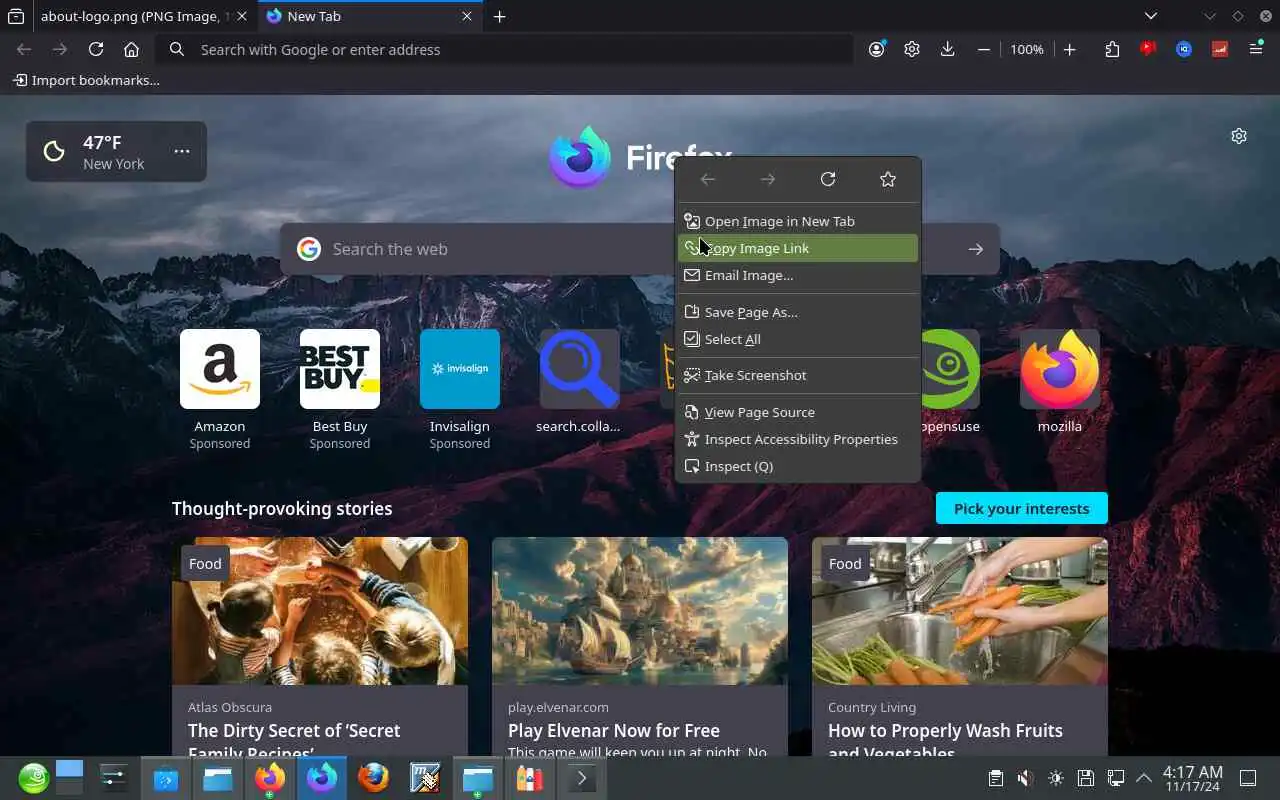Open the weather widget options menu
The image size is (1280, 800).
click(182, 151)
